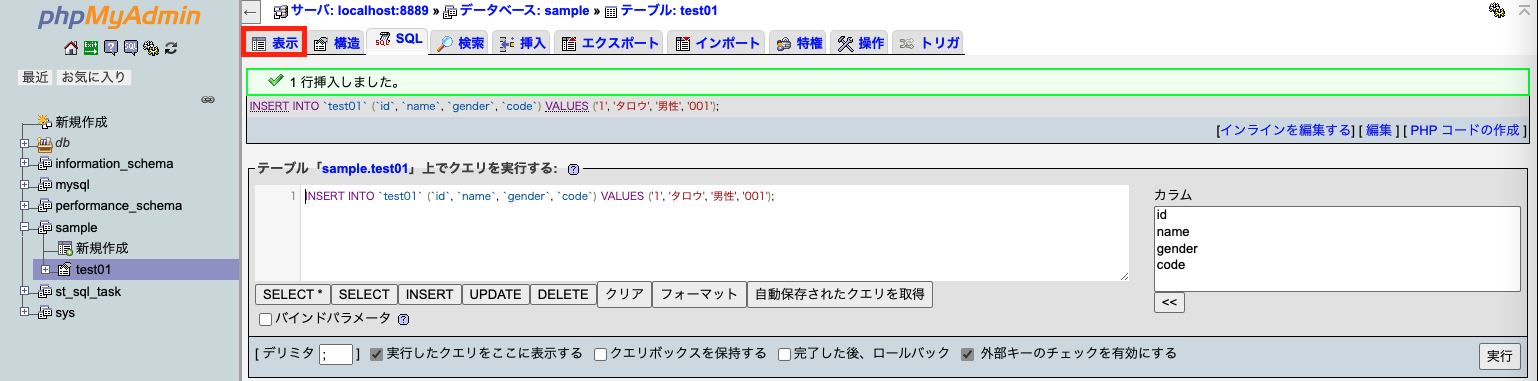The height and width of the screenshot is (381, 1538).
Task: Reload the navigation panel with refresh icon
Action: (x=171, y=47)
